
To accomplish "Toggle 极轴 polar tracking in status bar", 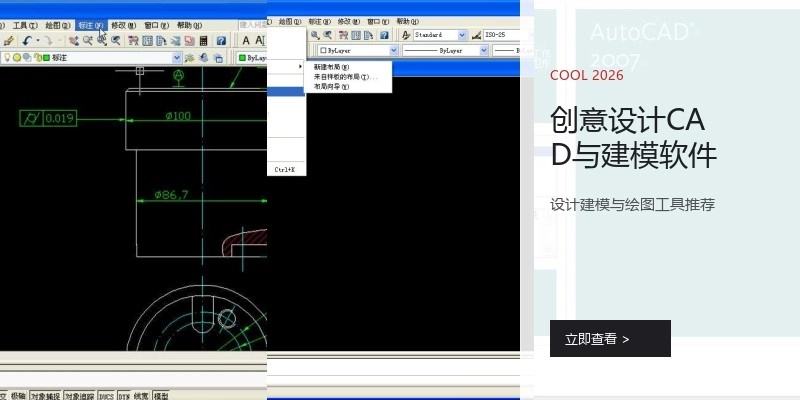I will point(18,396).
